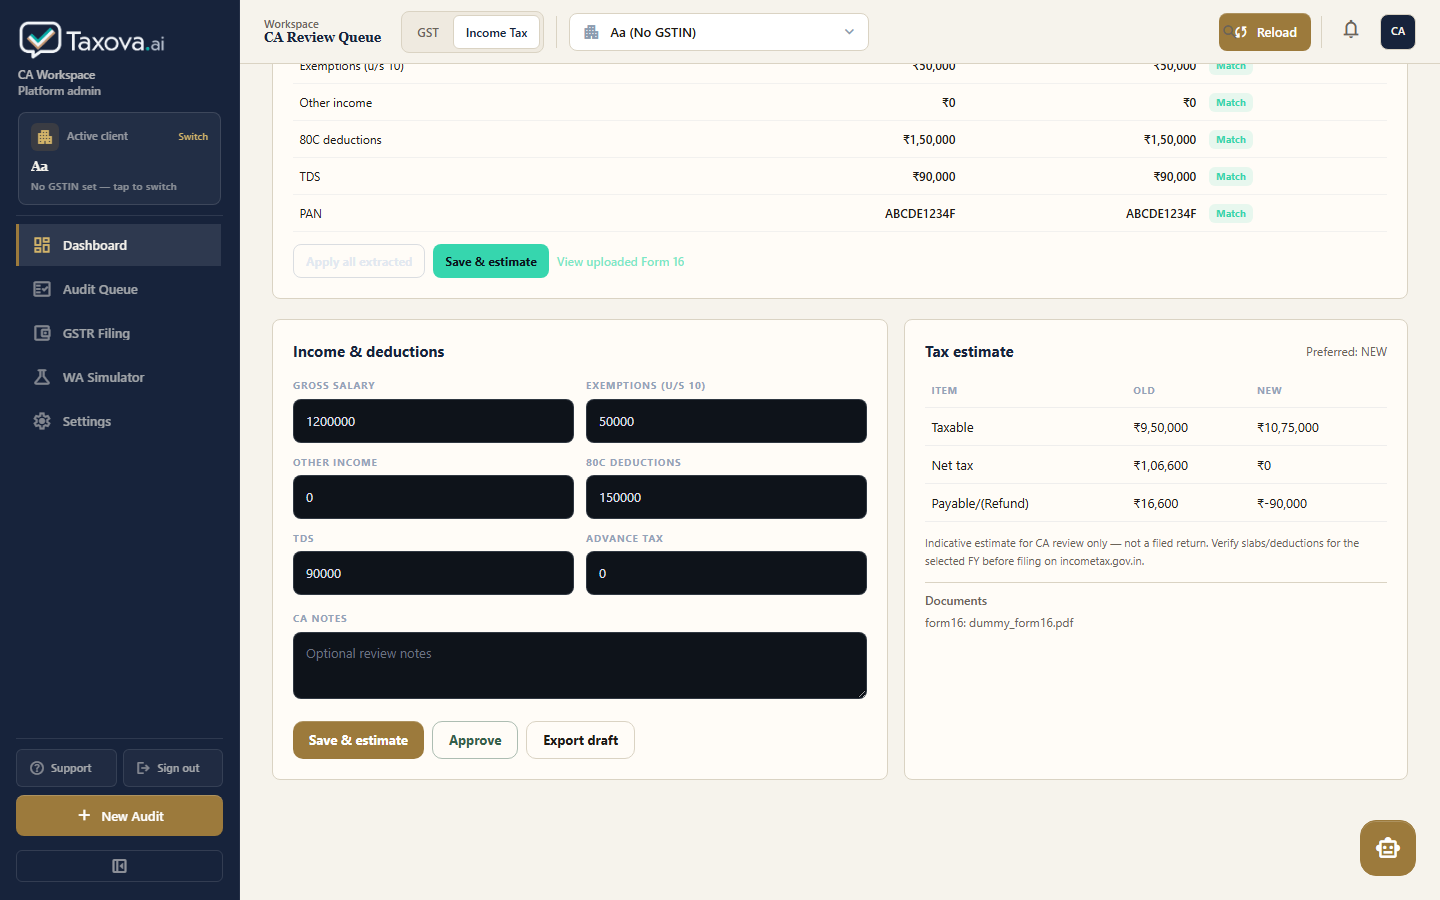
Task: Click into the CA Notes textarea
Action: click(580, 665)
